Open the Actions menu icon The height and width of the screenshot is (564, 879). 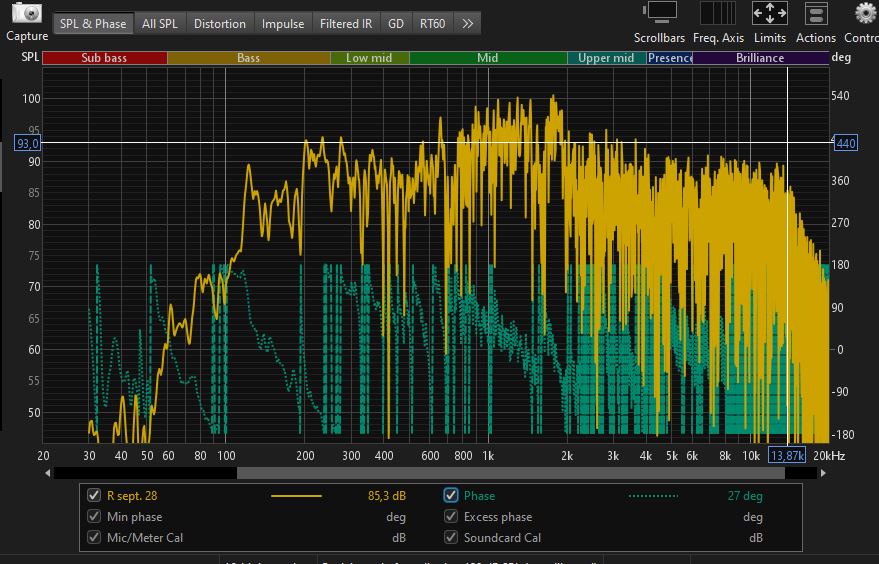[x=816, y=14]
